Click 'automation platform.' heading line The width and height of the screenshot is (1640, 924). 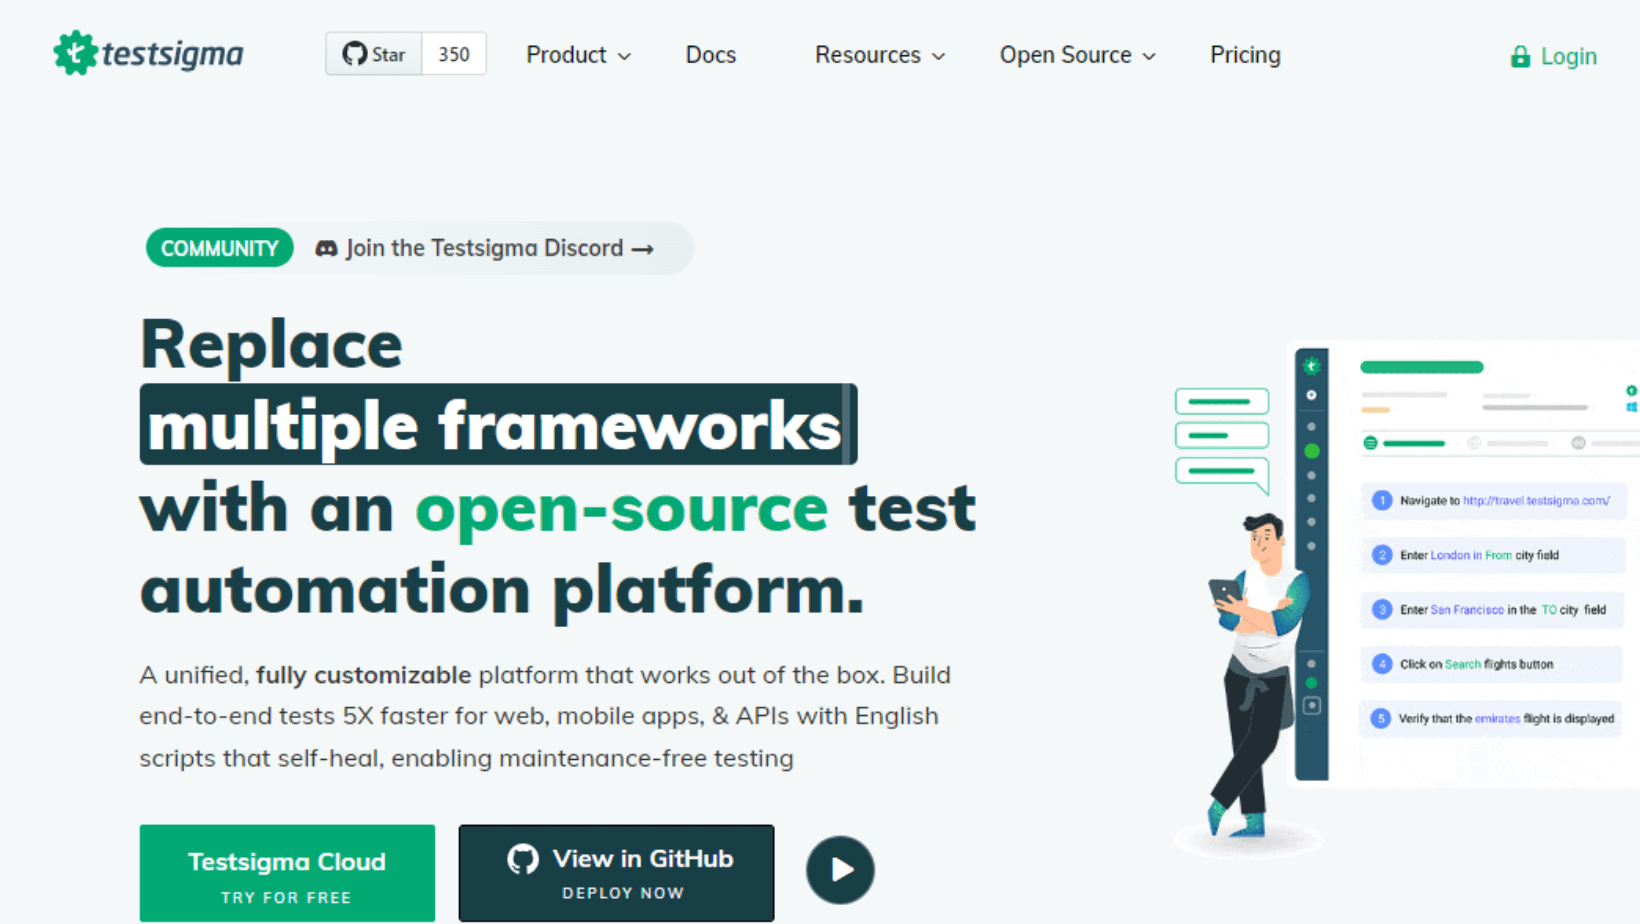502,590
